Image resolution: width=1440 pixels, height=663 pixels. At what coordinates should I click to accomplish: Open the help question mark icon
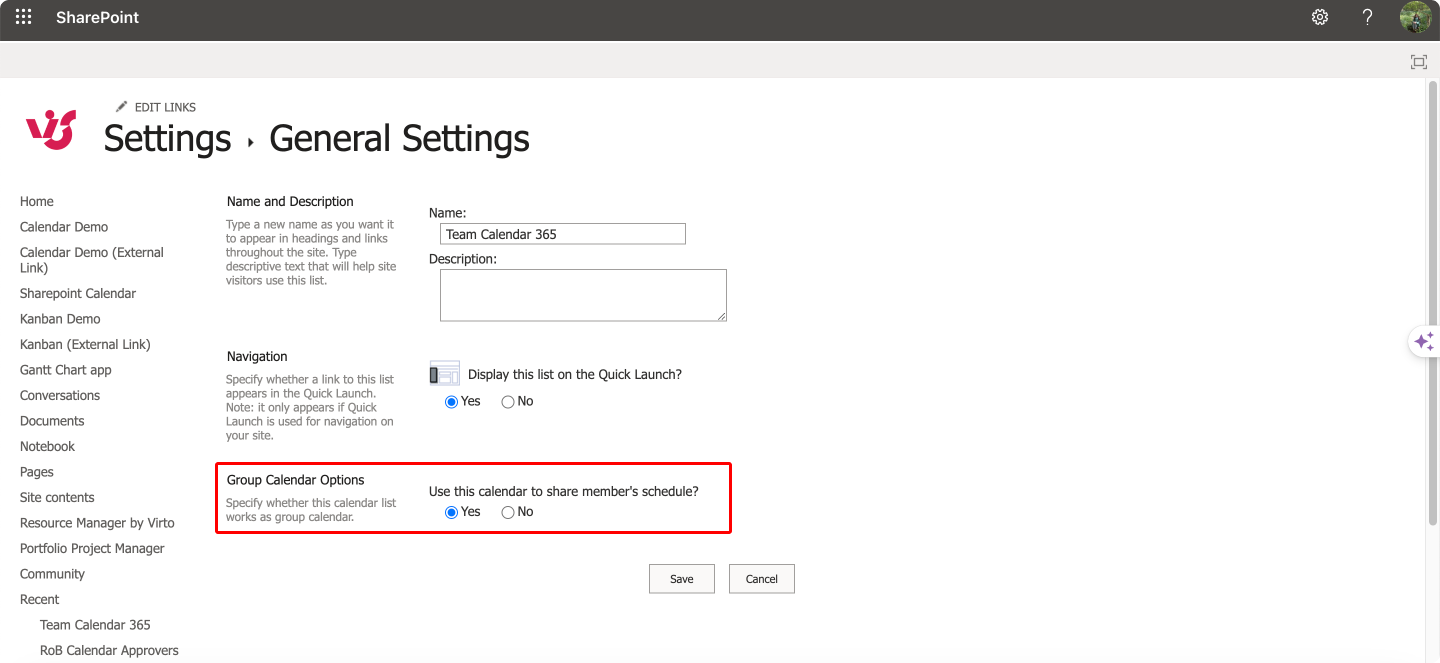[1368, 17]
